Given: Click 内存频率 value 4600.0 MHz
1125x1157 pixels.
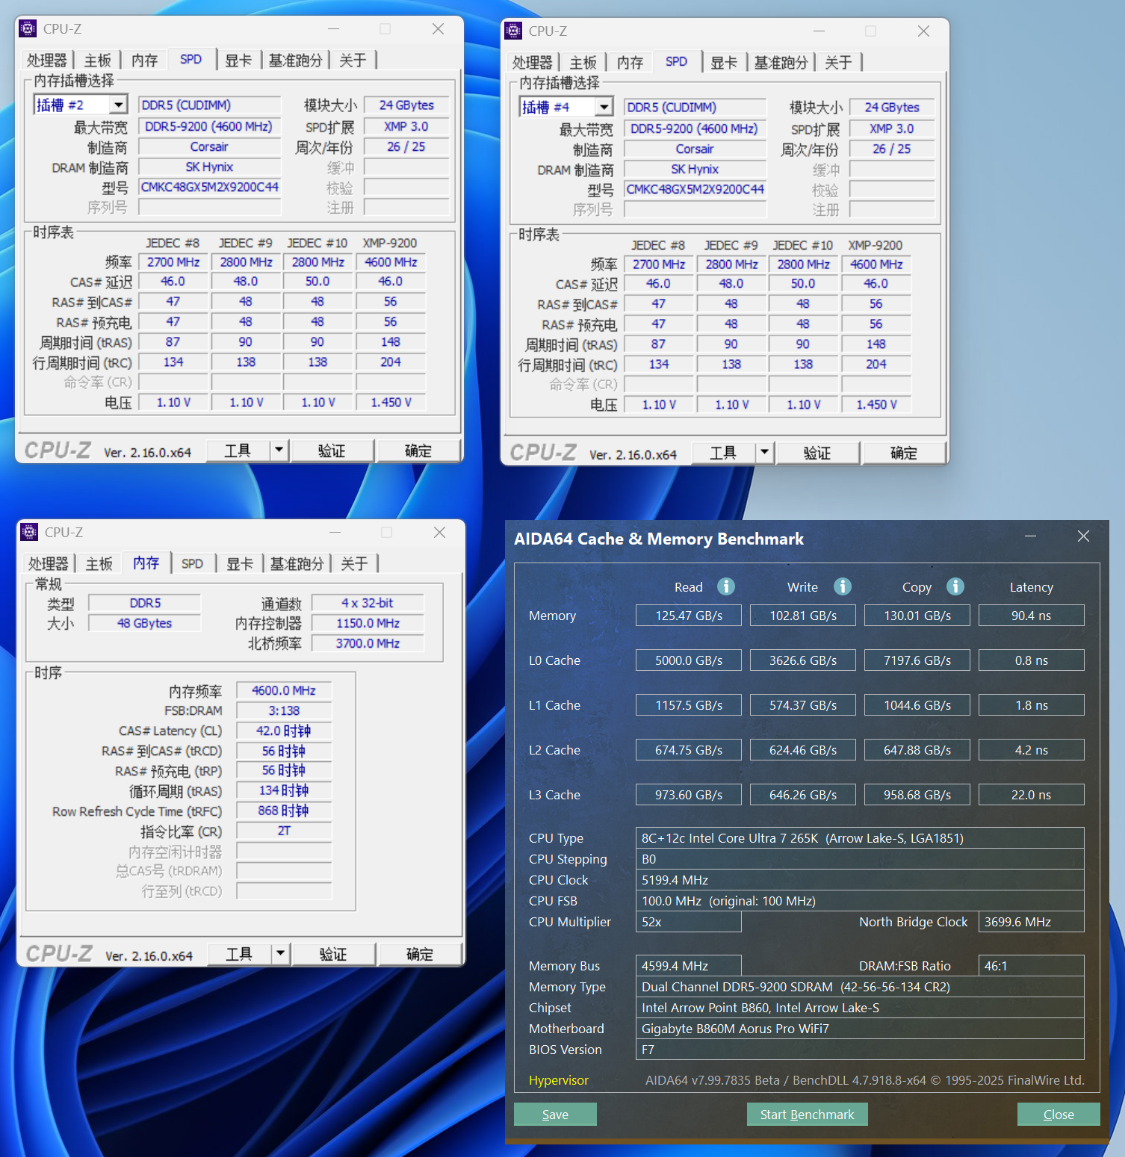Looking at the screenshot, I should click(x=284, y=691).
